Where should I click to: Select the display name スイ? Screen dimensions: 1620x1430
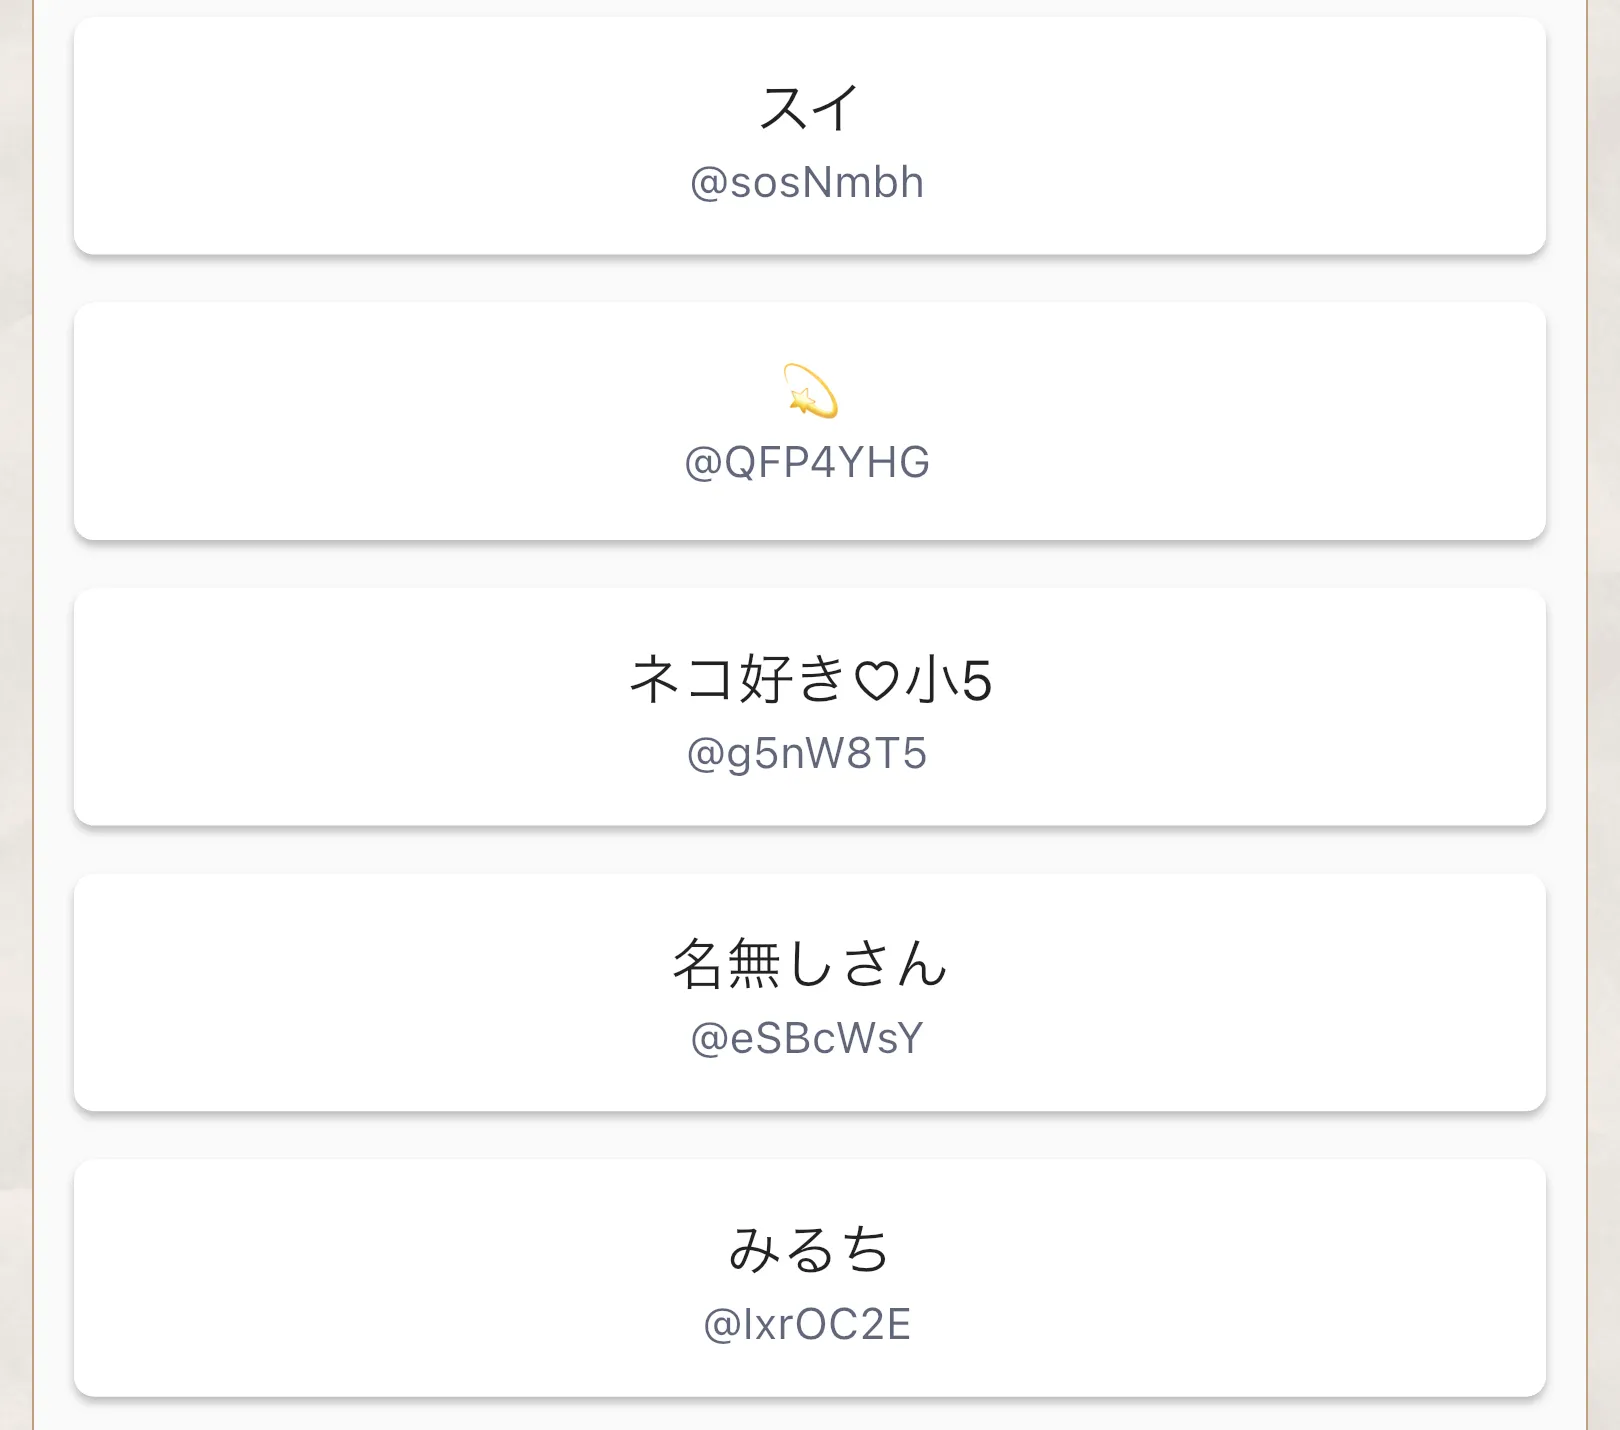click(x=809, y=108)
